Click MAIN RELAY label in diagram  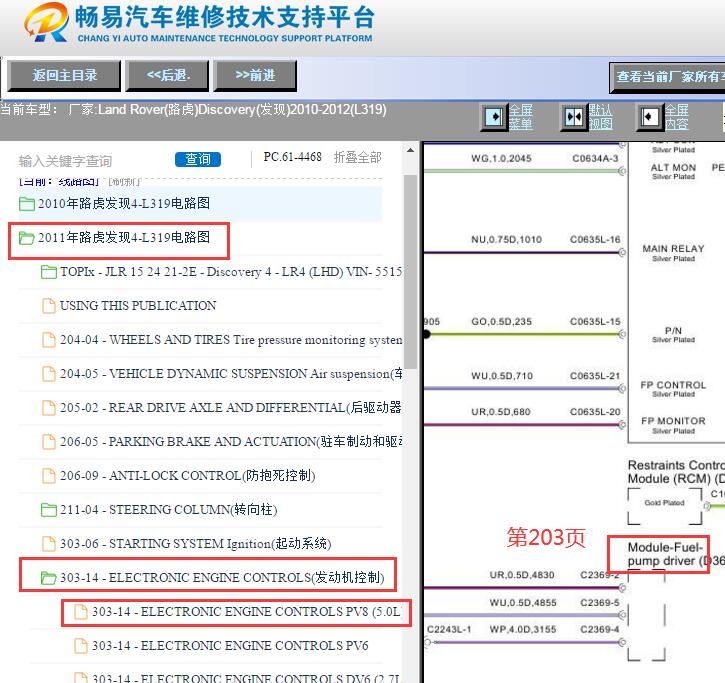click(673, 249)
